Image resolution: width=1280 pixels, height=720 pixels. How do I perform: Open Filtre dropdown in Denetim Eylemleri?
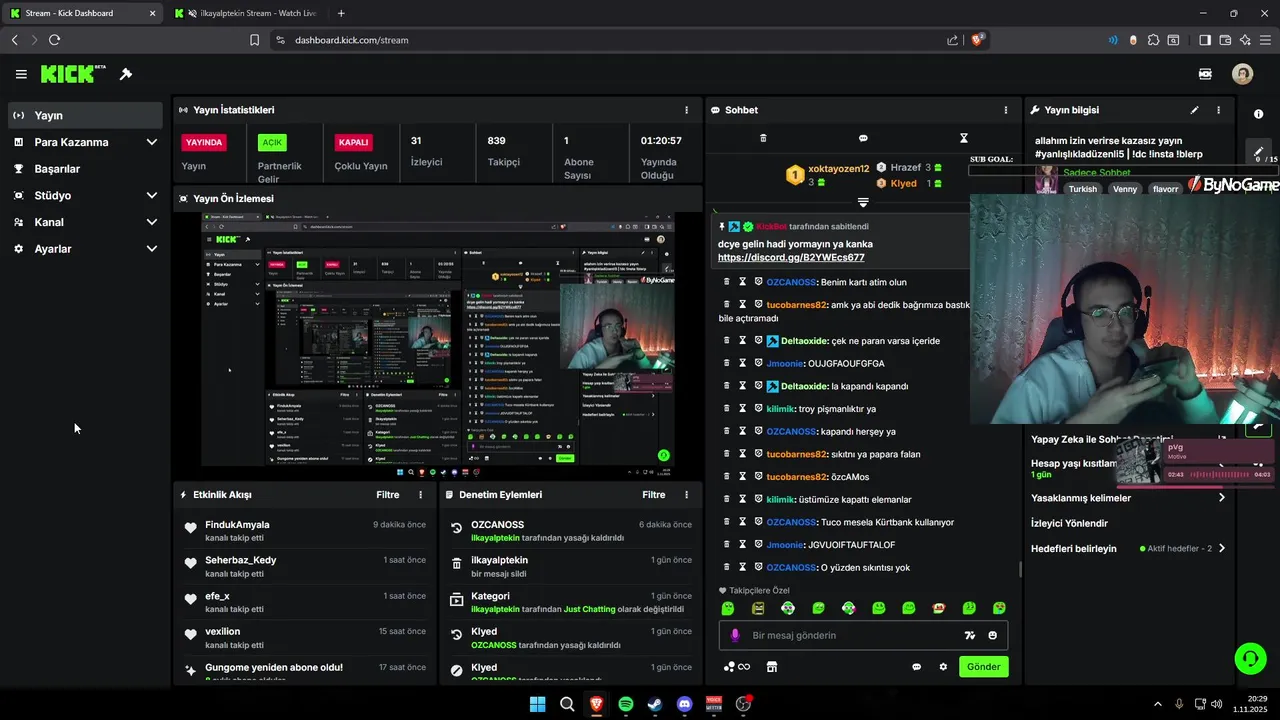[653, 495]
